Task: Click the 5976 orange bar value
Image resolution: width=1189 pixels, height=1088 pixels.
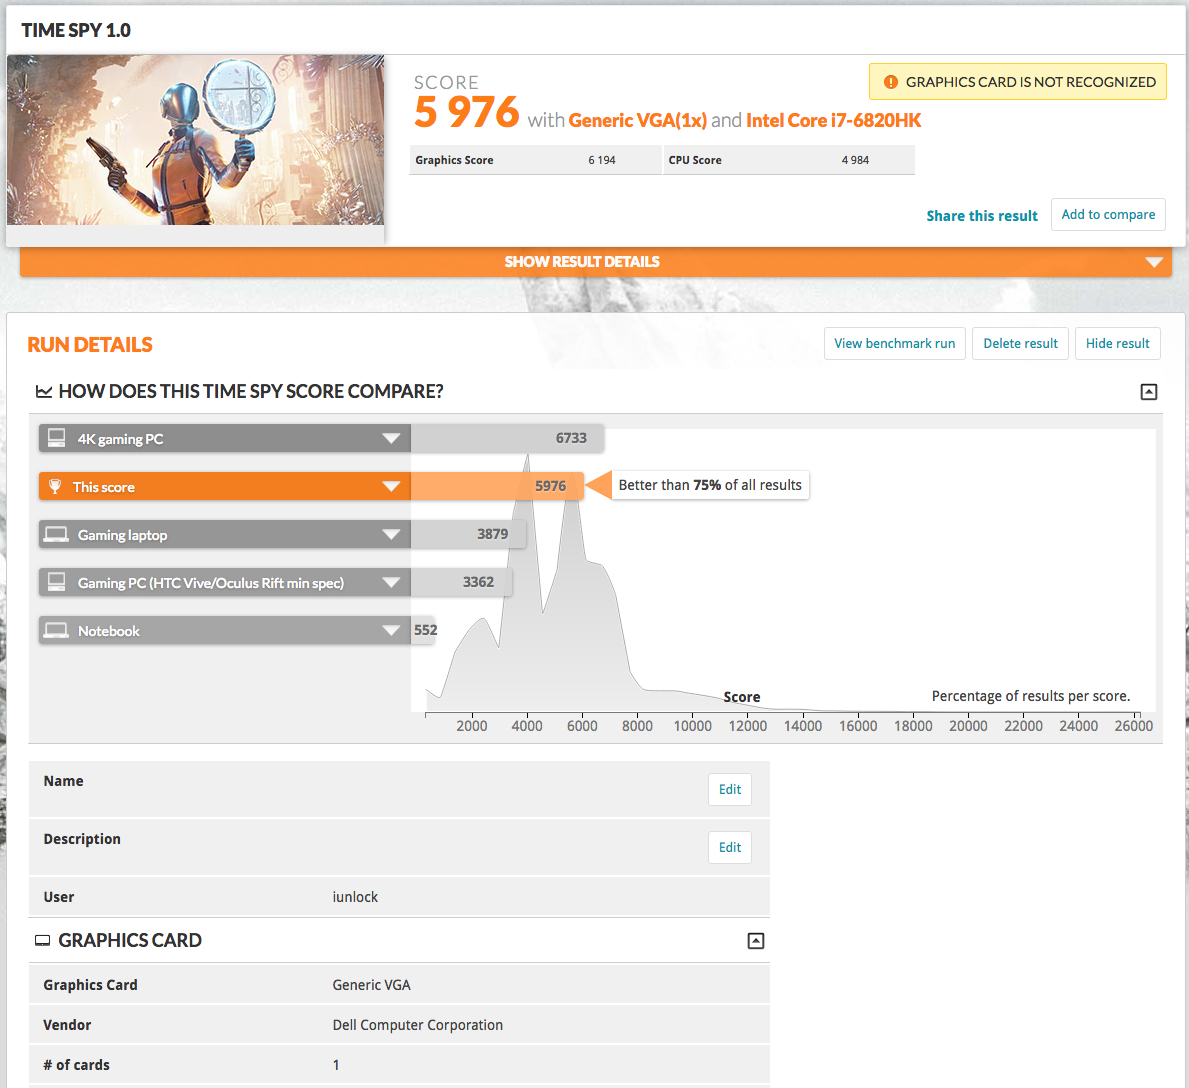Action: pyautogui.click(x=551, y=486)
